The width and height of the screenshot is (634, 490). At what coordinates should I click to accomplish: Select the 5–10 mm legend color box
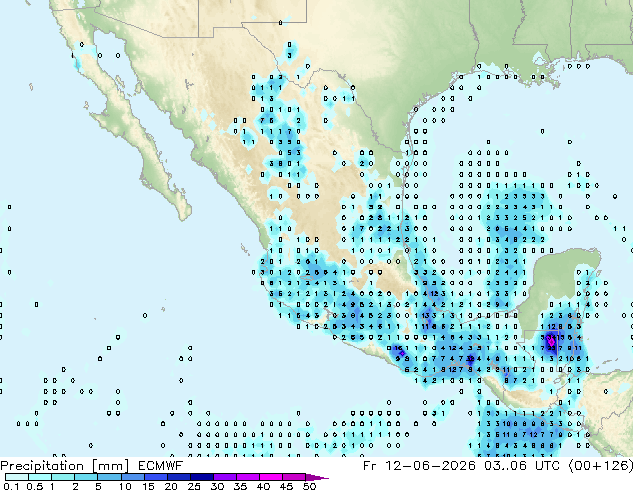click(x=109, y=477)
